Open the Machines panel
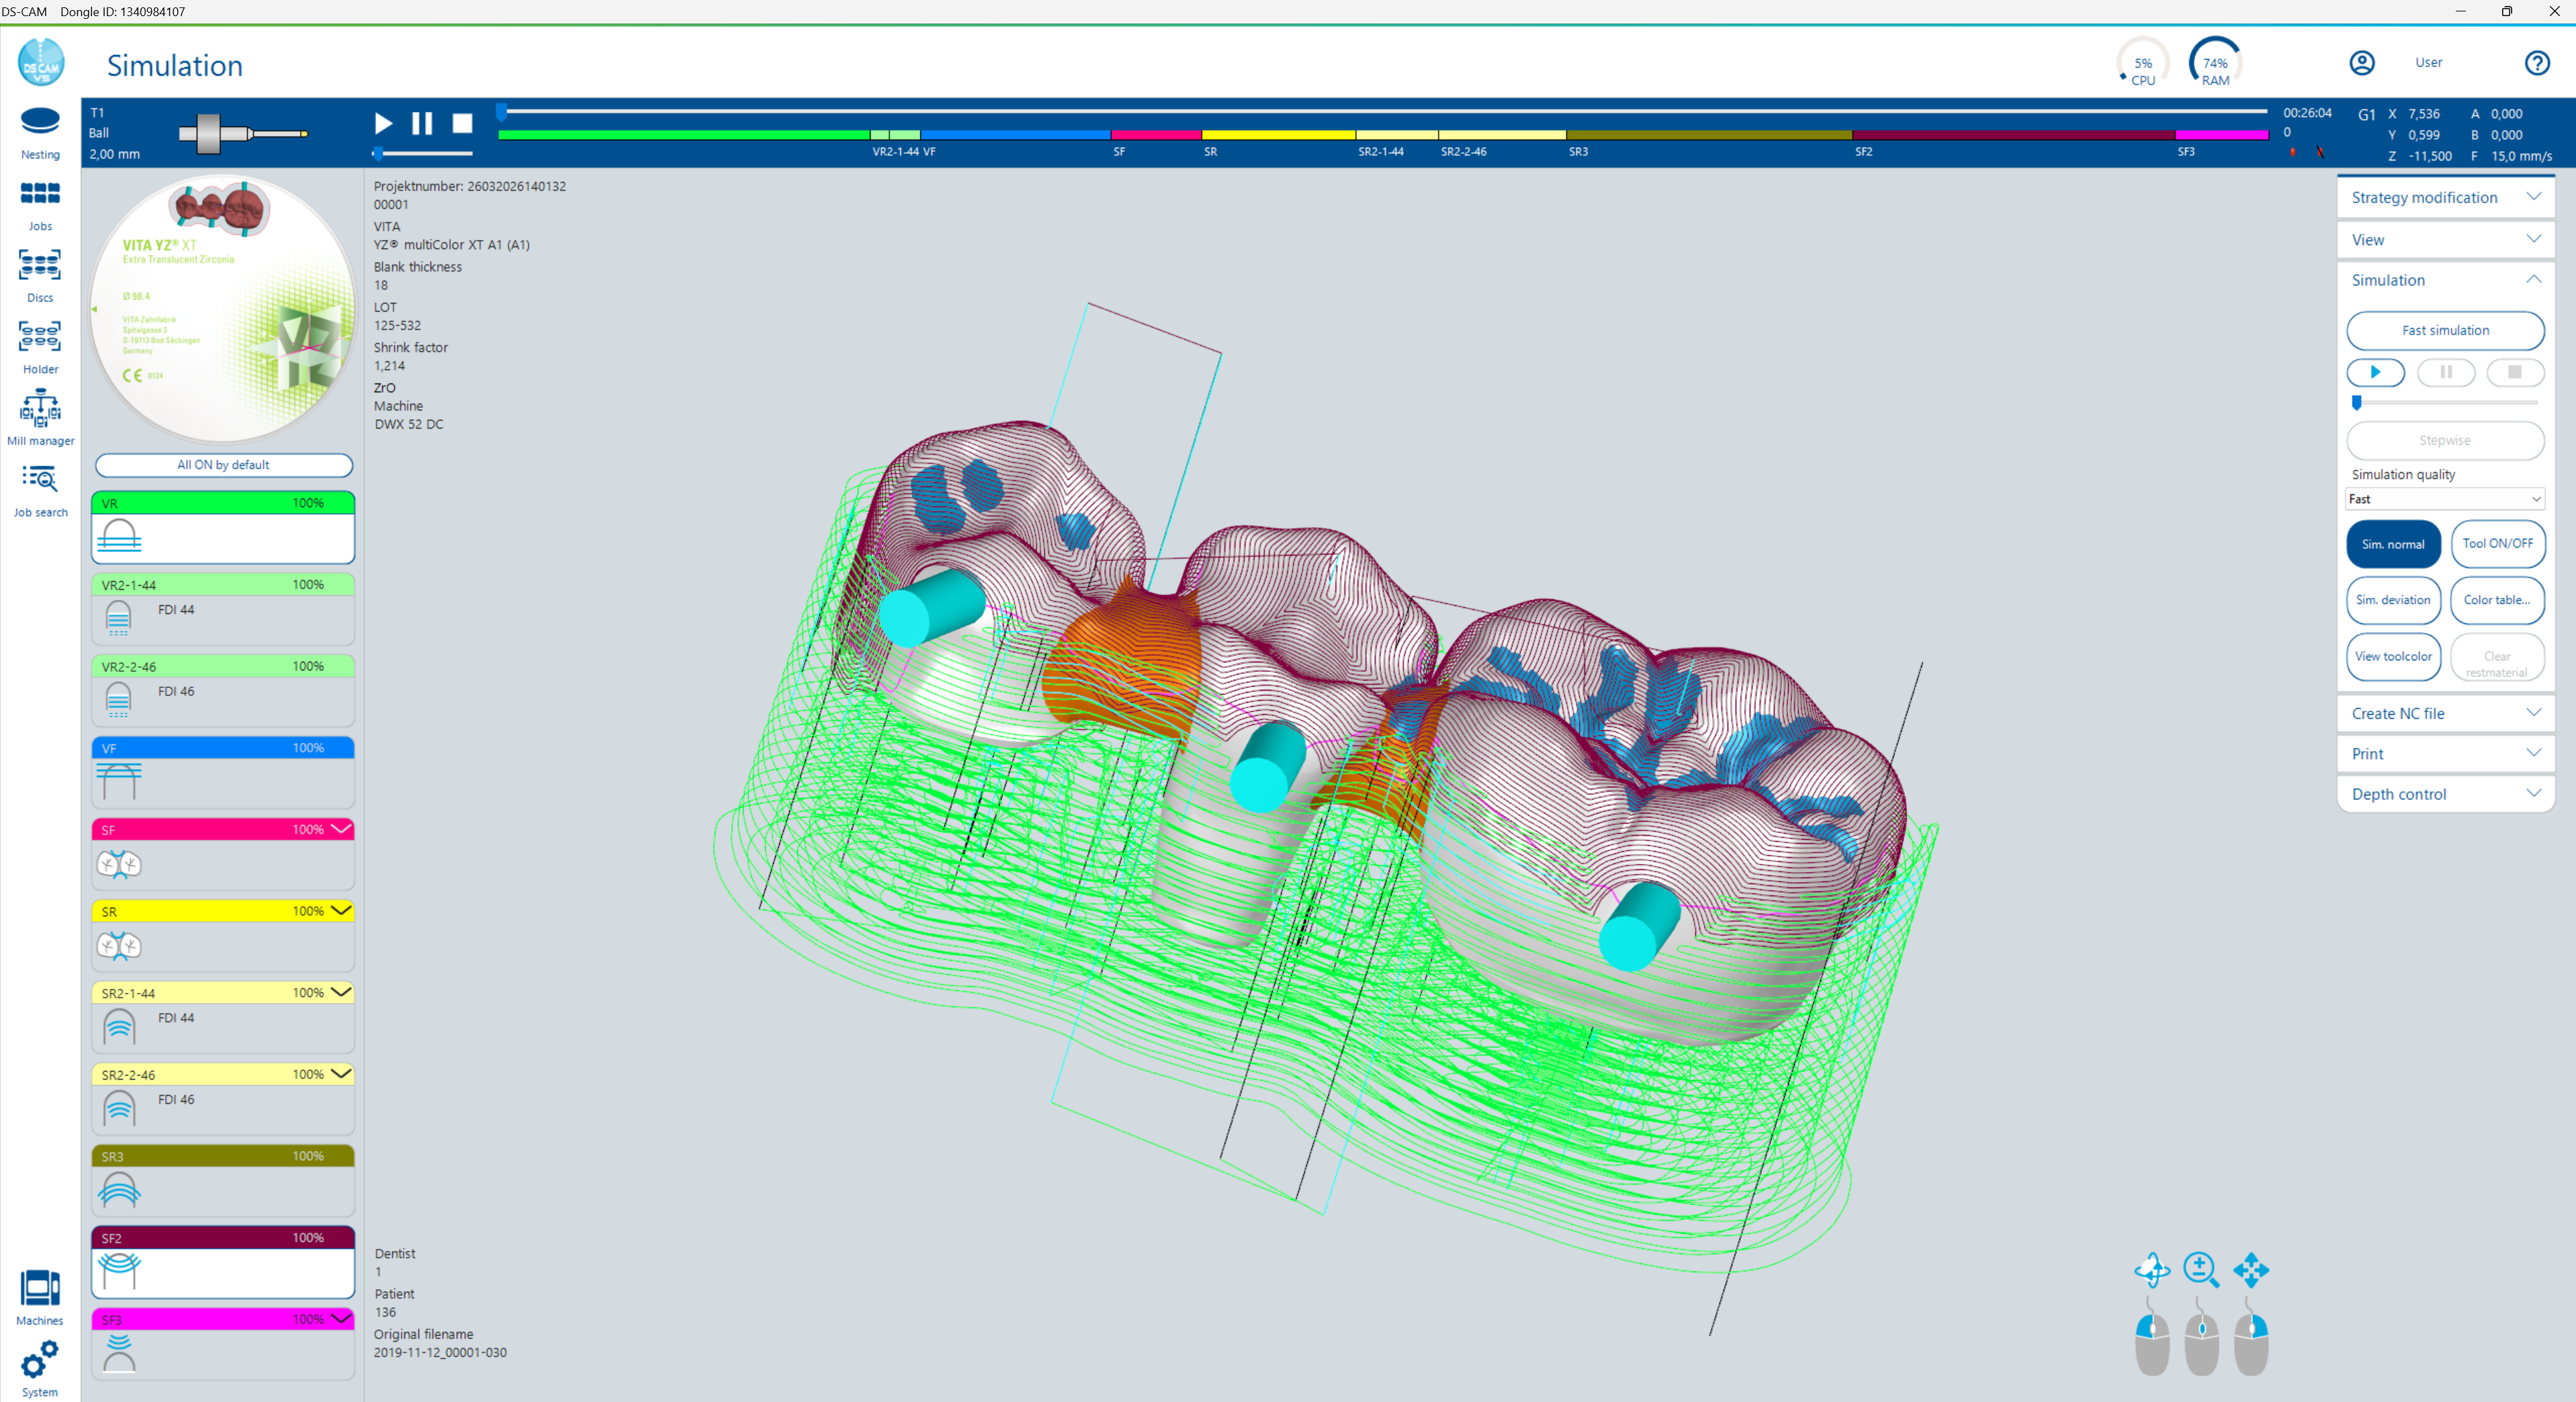This screenshot has height=1402, width=2576. point(39,1293)
